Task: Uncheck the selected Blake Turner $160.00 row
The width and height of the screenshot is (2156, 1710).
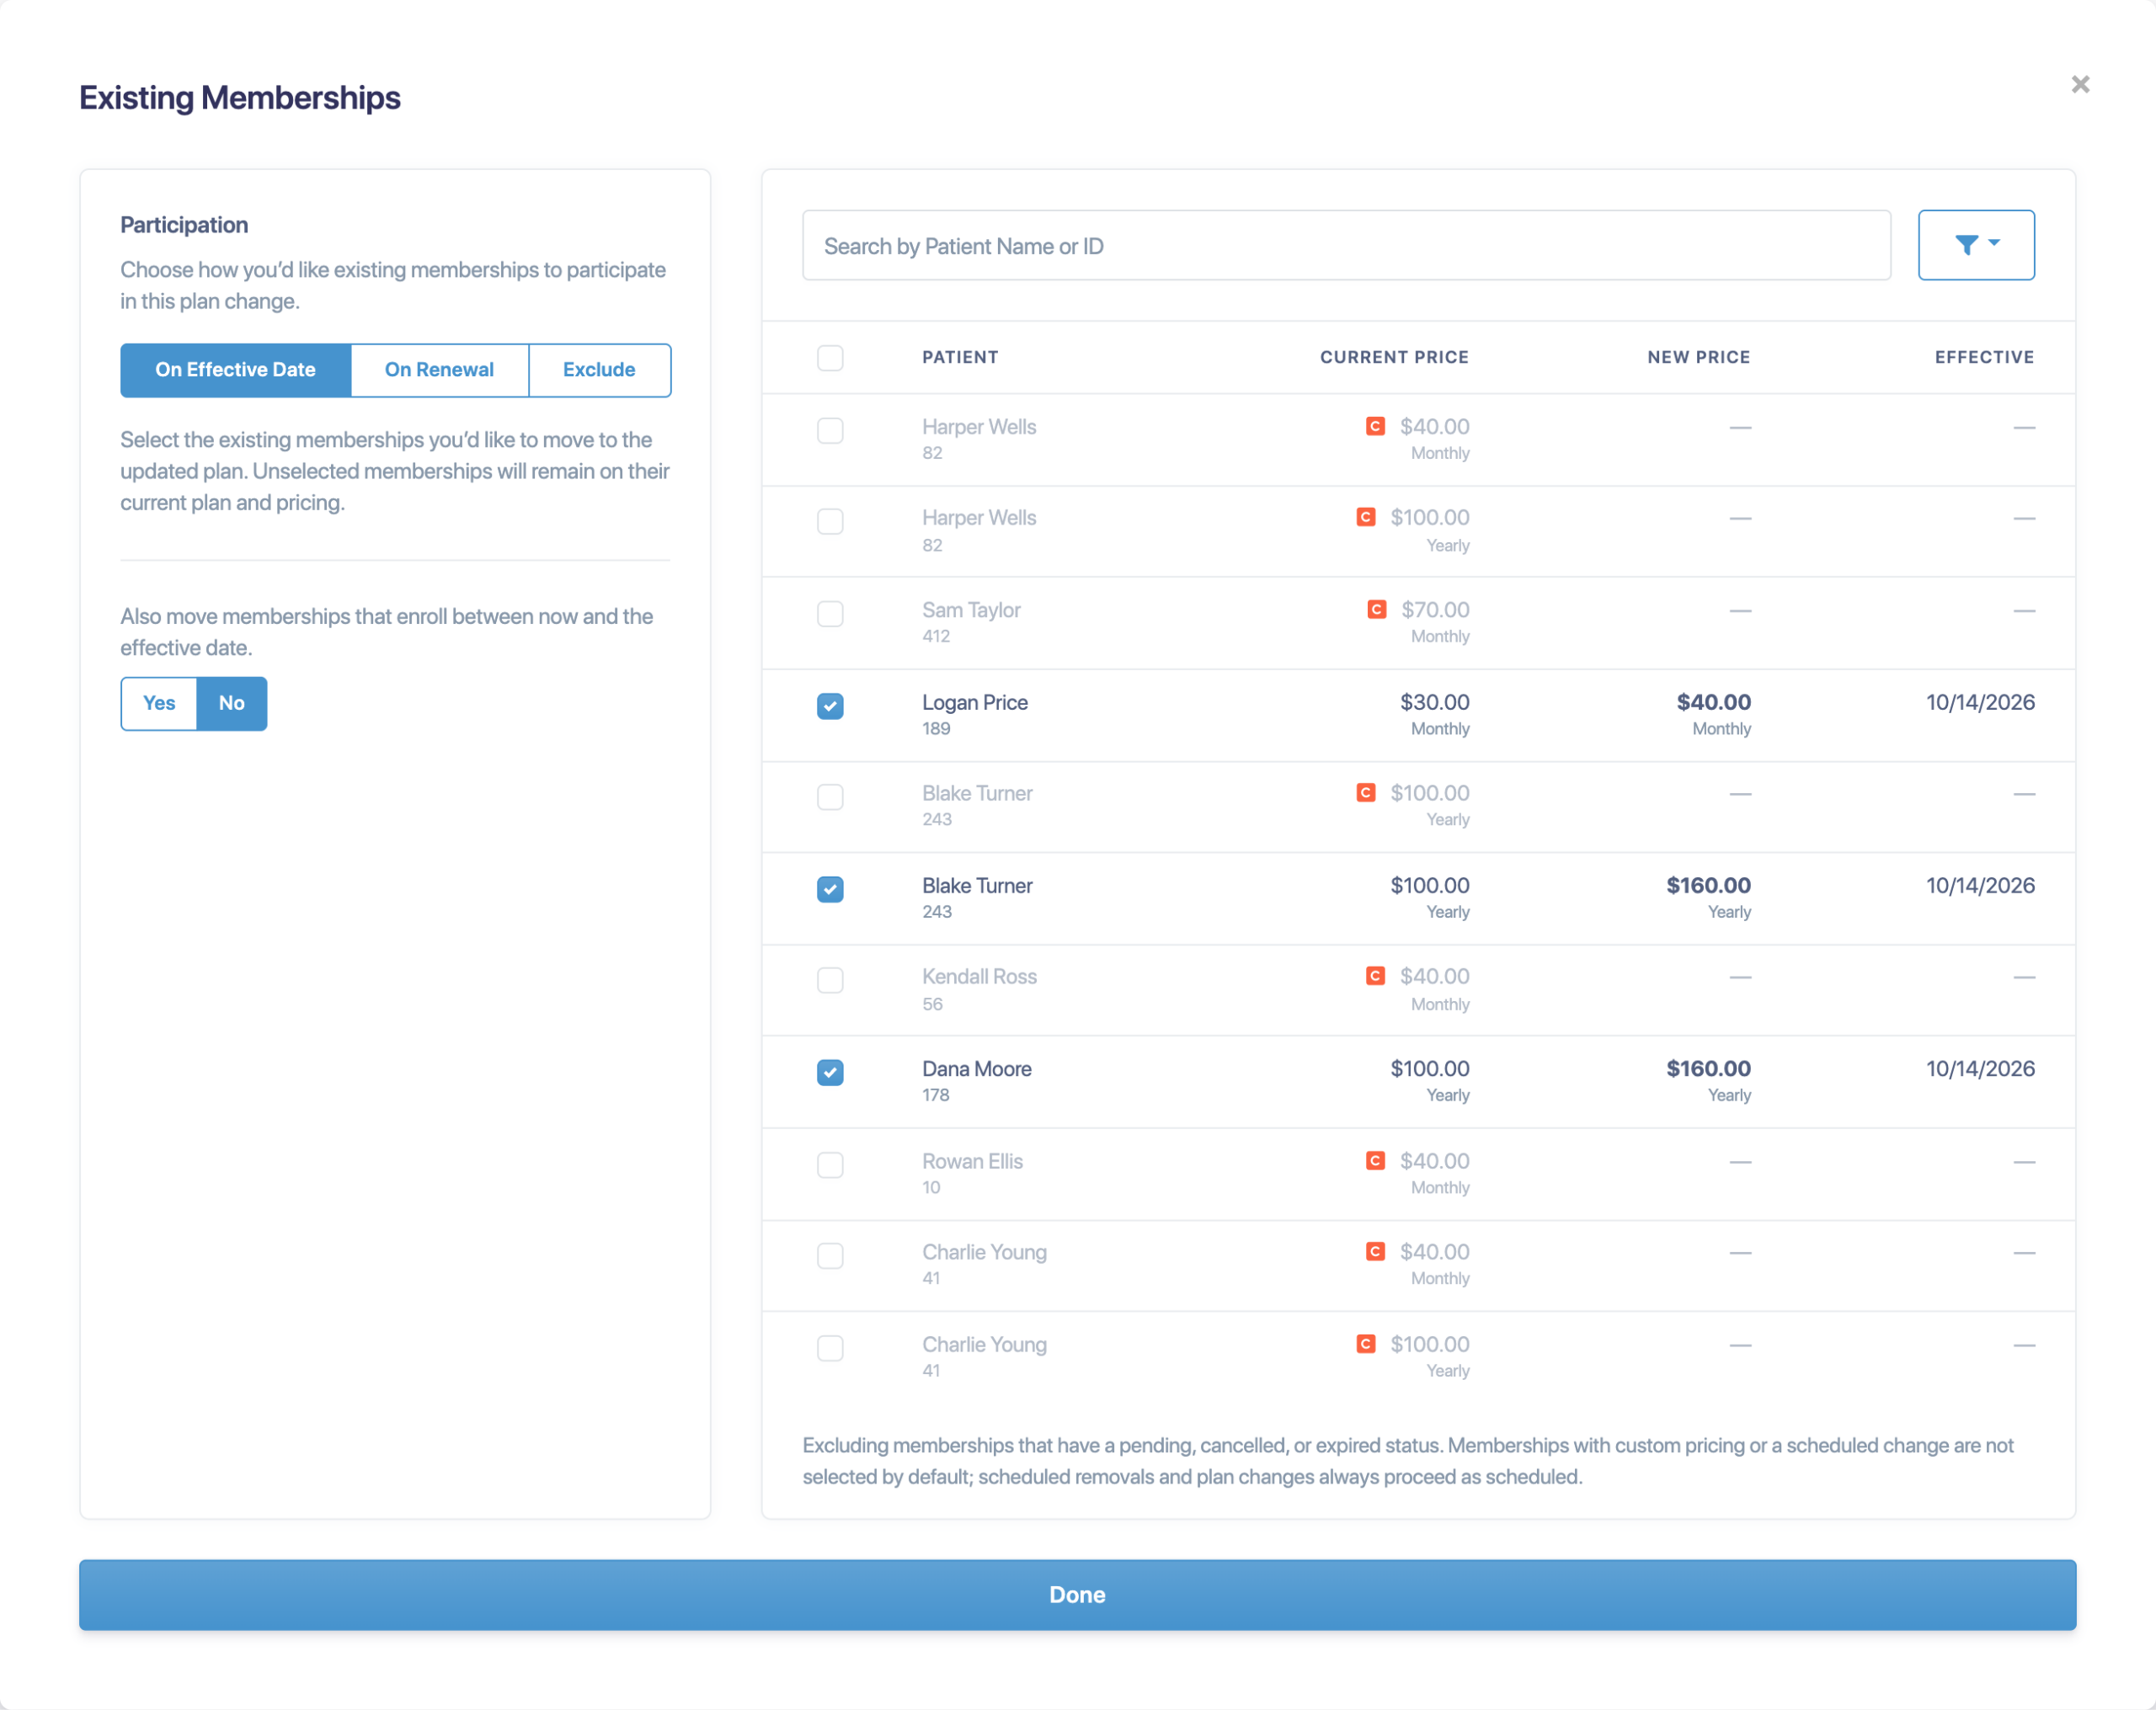Action: click(x=830, y=889)
